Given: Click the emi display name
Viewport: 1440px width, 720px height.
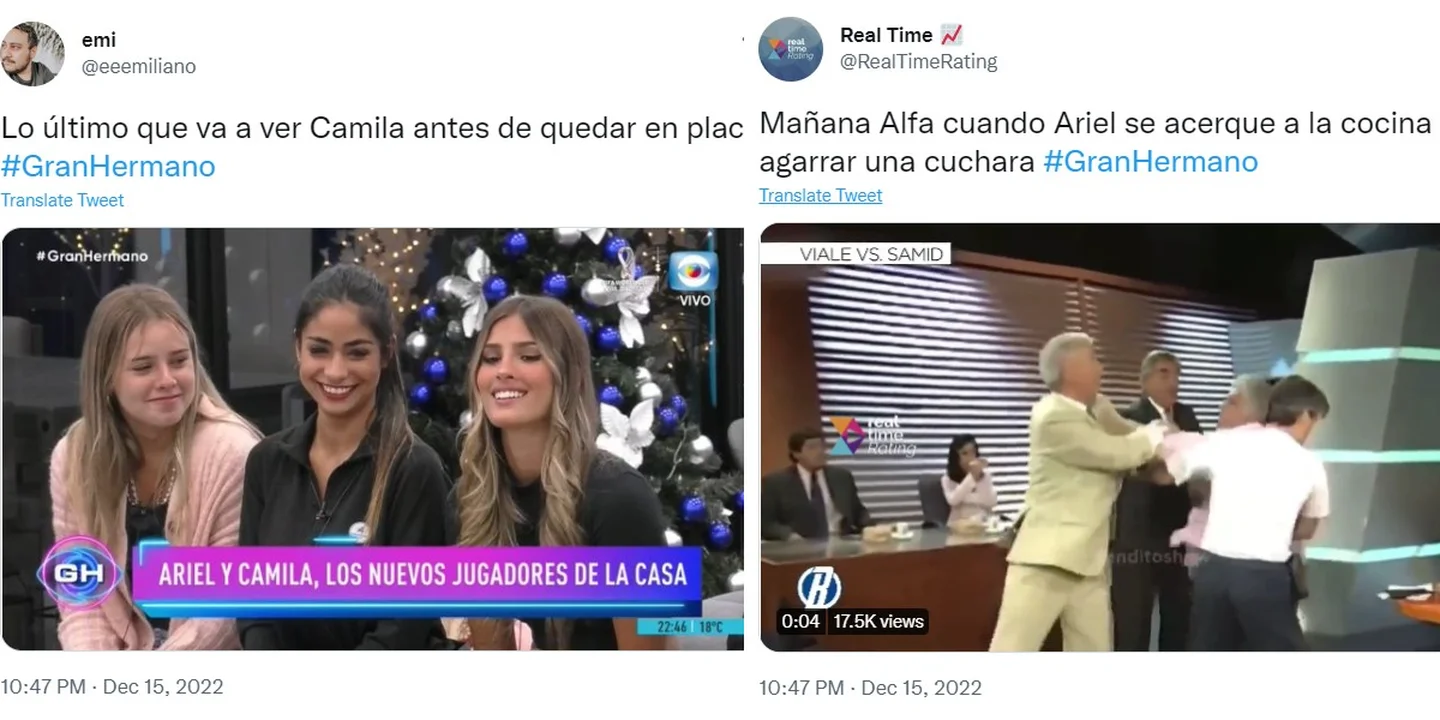Looking at the screenshot, I should (98, 40).
